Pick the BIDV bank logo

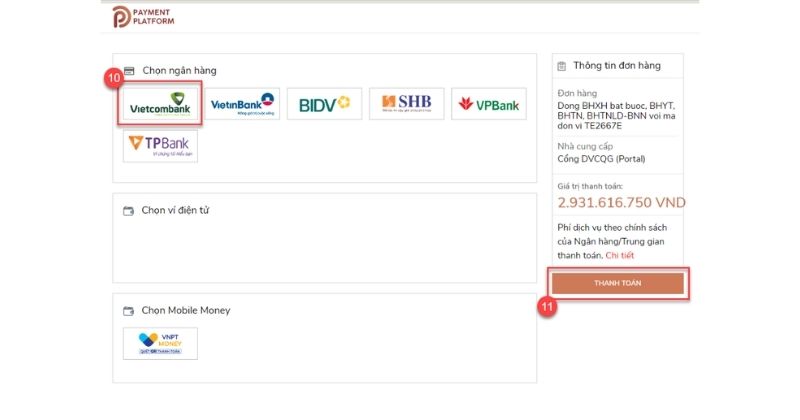pos(324,104)
